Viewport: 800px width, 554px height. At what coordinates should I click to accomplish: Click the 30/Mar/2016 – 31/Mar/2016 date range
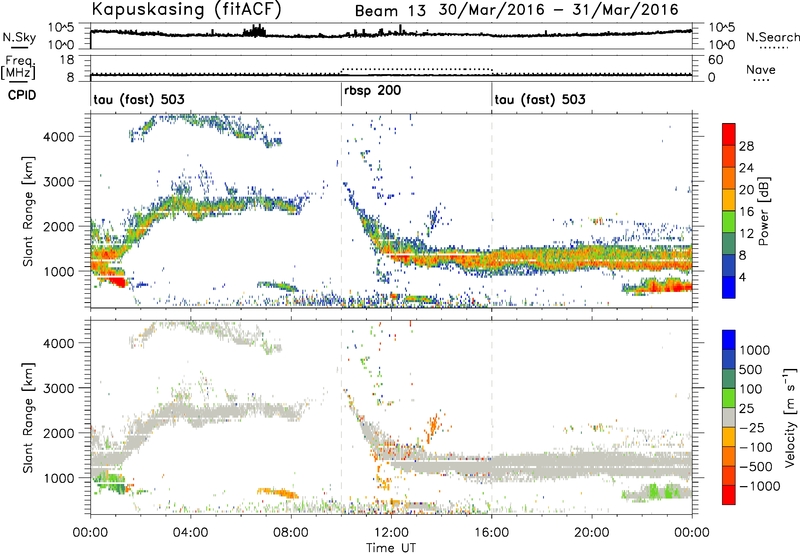click(x=558, y=10)
